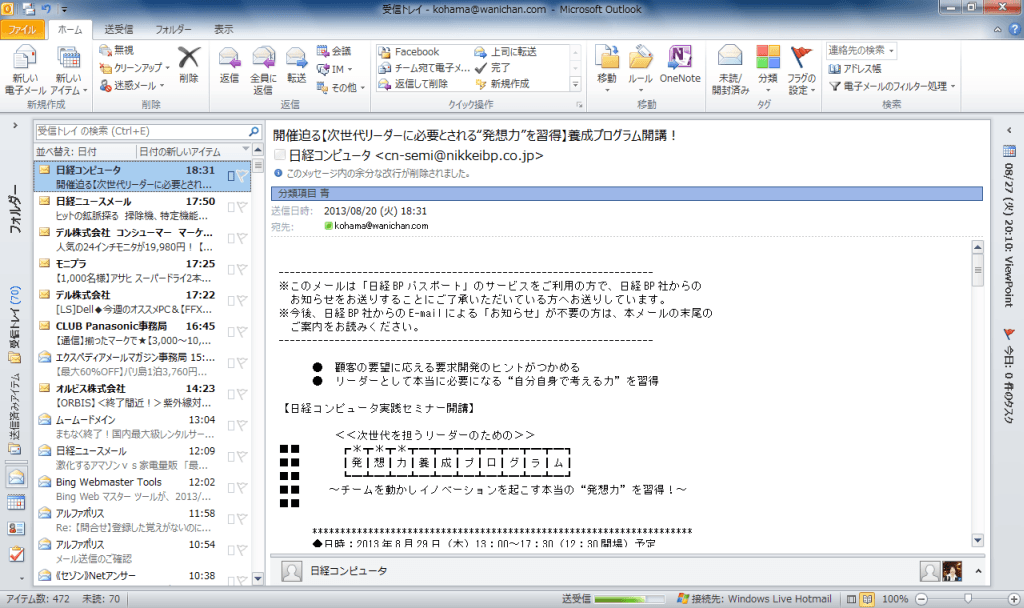Toggle category box on デル株式会社 17:22 message

point(231,300)
